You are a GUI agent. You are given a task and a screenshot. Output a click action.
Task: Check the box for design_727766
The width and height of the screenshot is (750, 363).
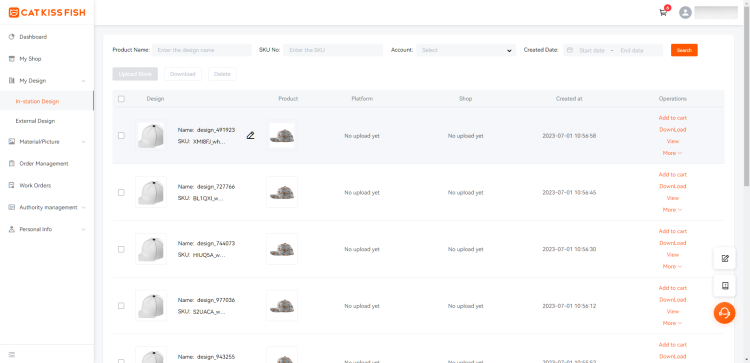click(121, 192)
